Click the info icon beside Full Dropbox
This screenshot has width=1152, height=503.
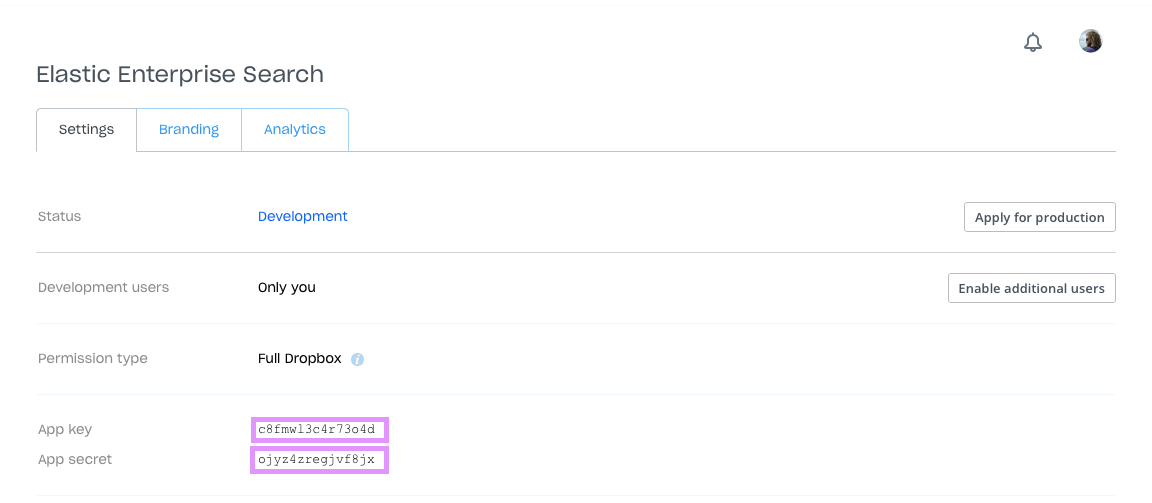pyautogui.click(x=357, y=359)
